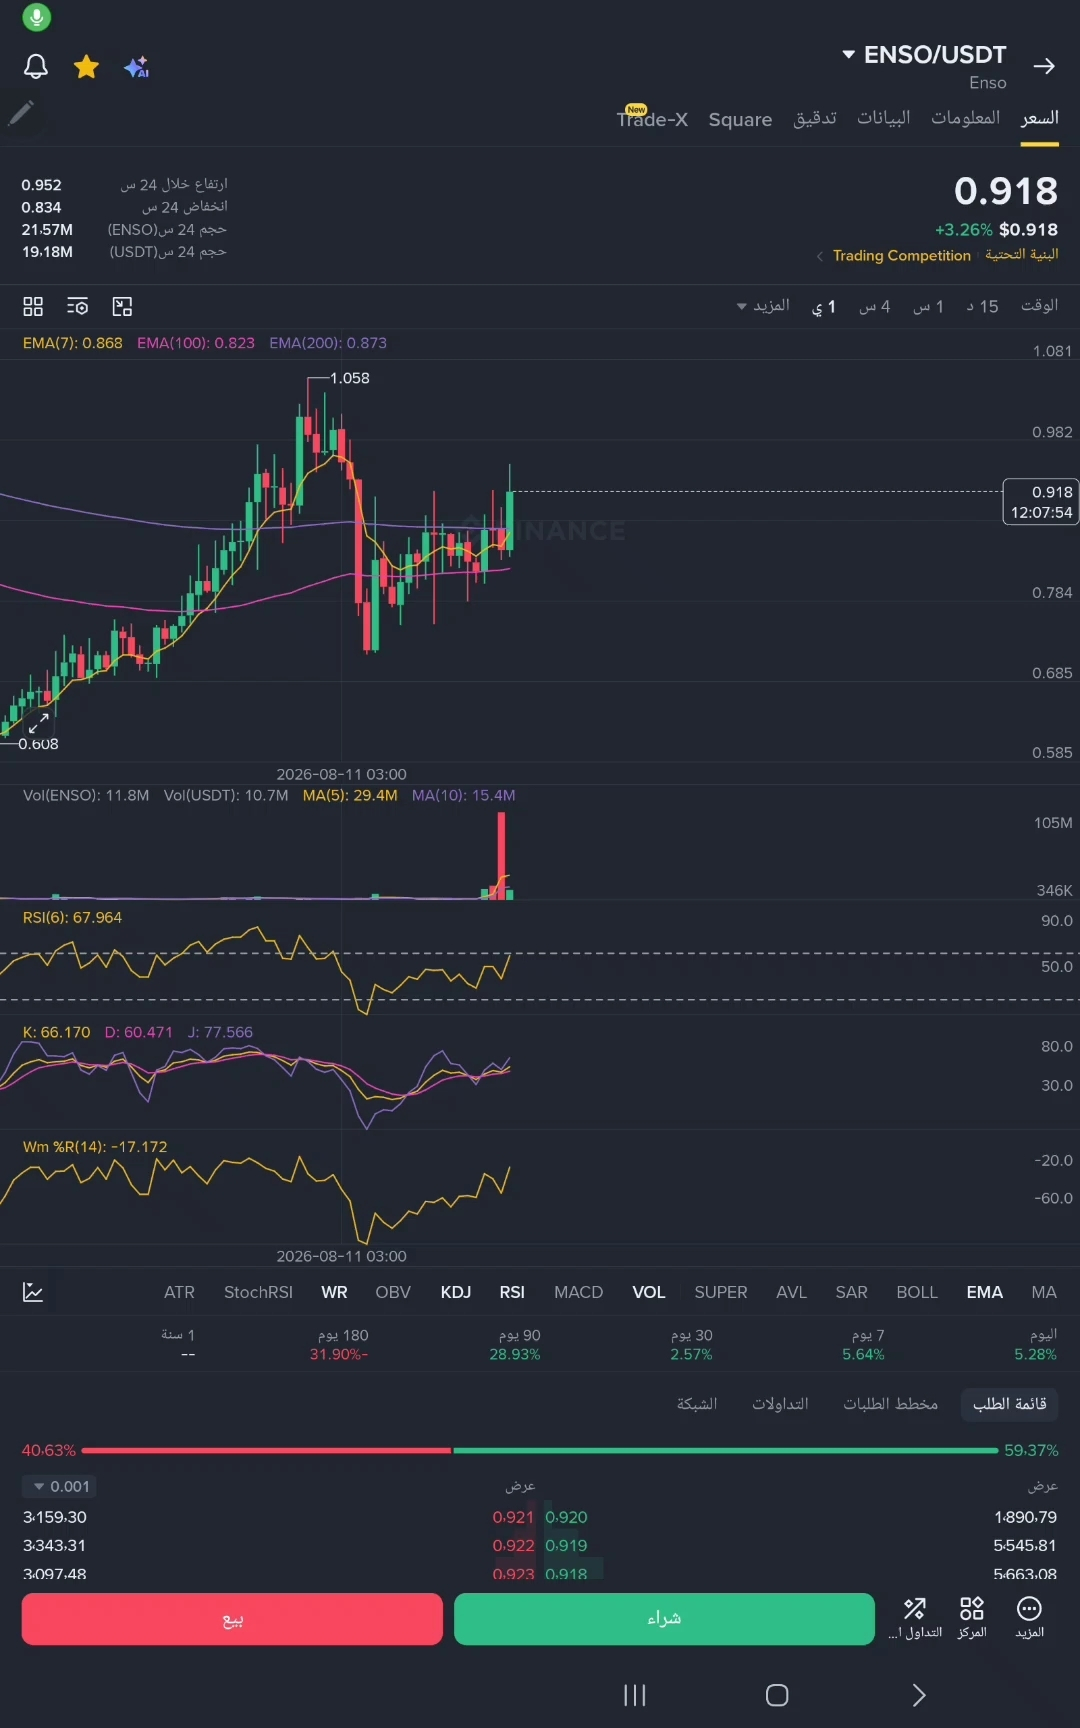
Task: Tap the green شراء buy button
Action: [x=664, y=1619]
